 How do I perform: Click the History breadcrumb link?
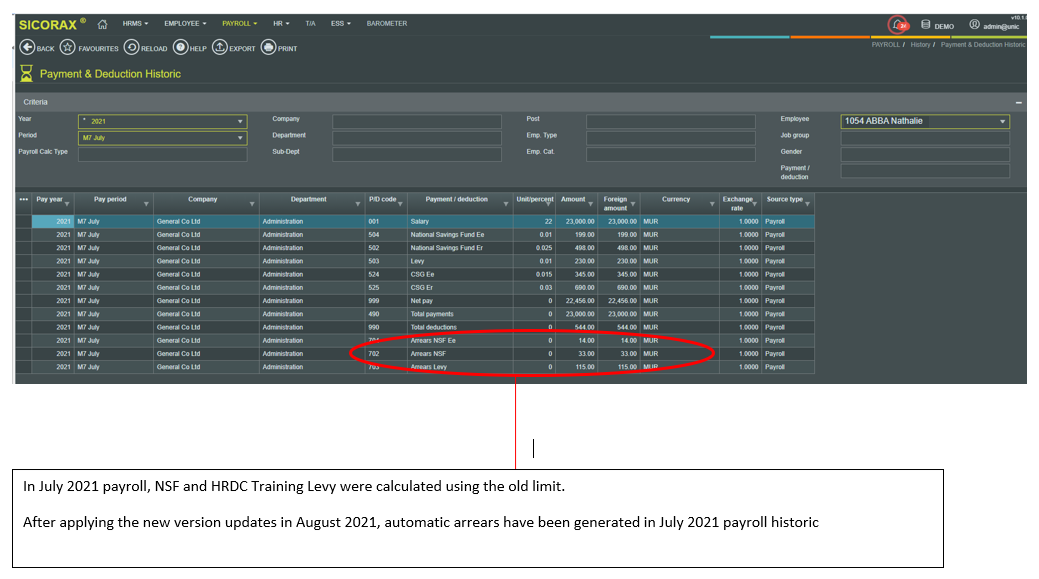click(920, 45)
